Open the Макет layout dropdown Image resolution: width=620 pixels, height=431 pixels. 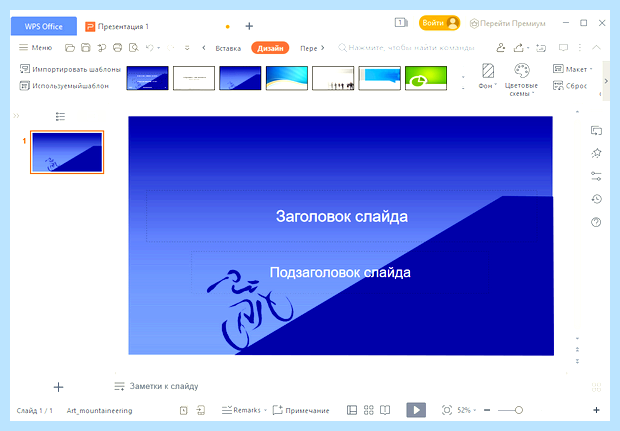573,69
